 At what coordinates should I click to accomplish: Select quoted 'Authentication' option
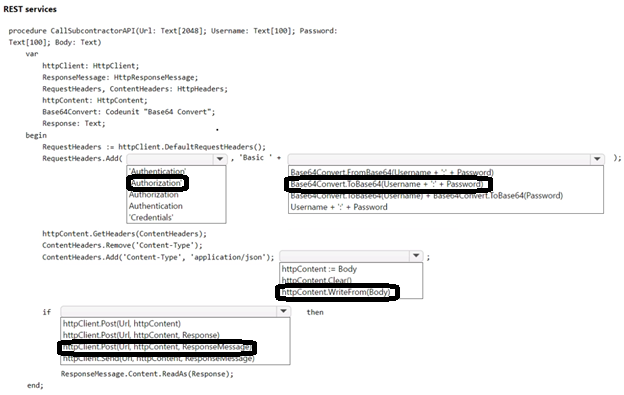(x=157, y=171)
